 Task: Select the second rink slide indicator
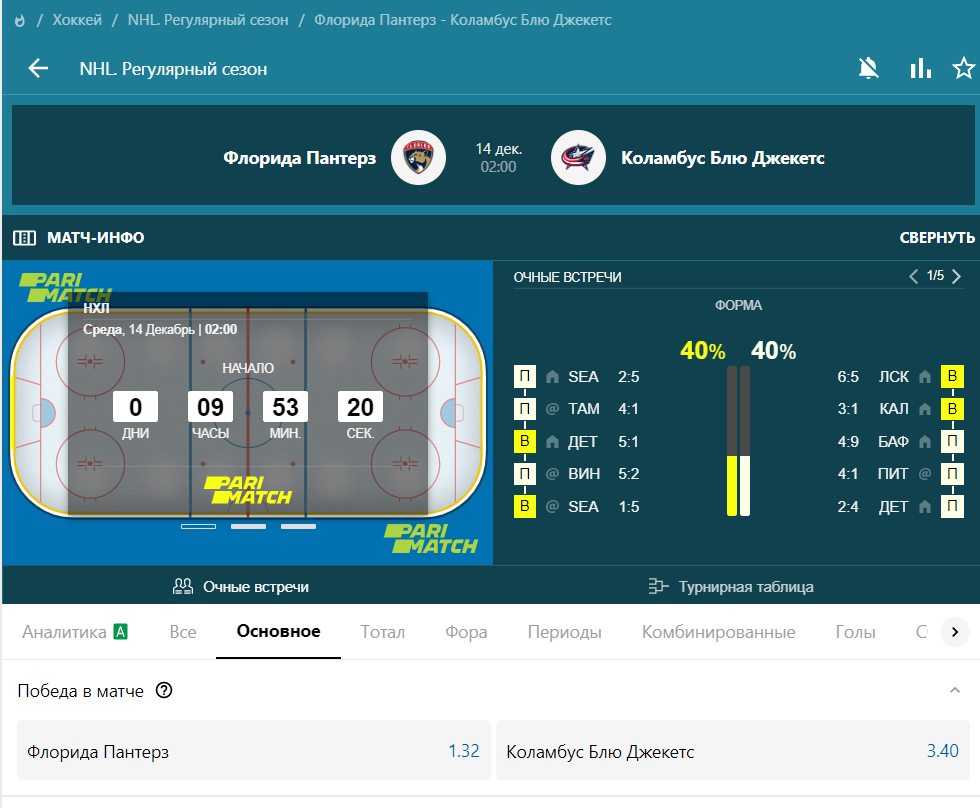click(248, 526)
